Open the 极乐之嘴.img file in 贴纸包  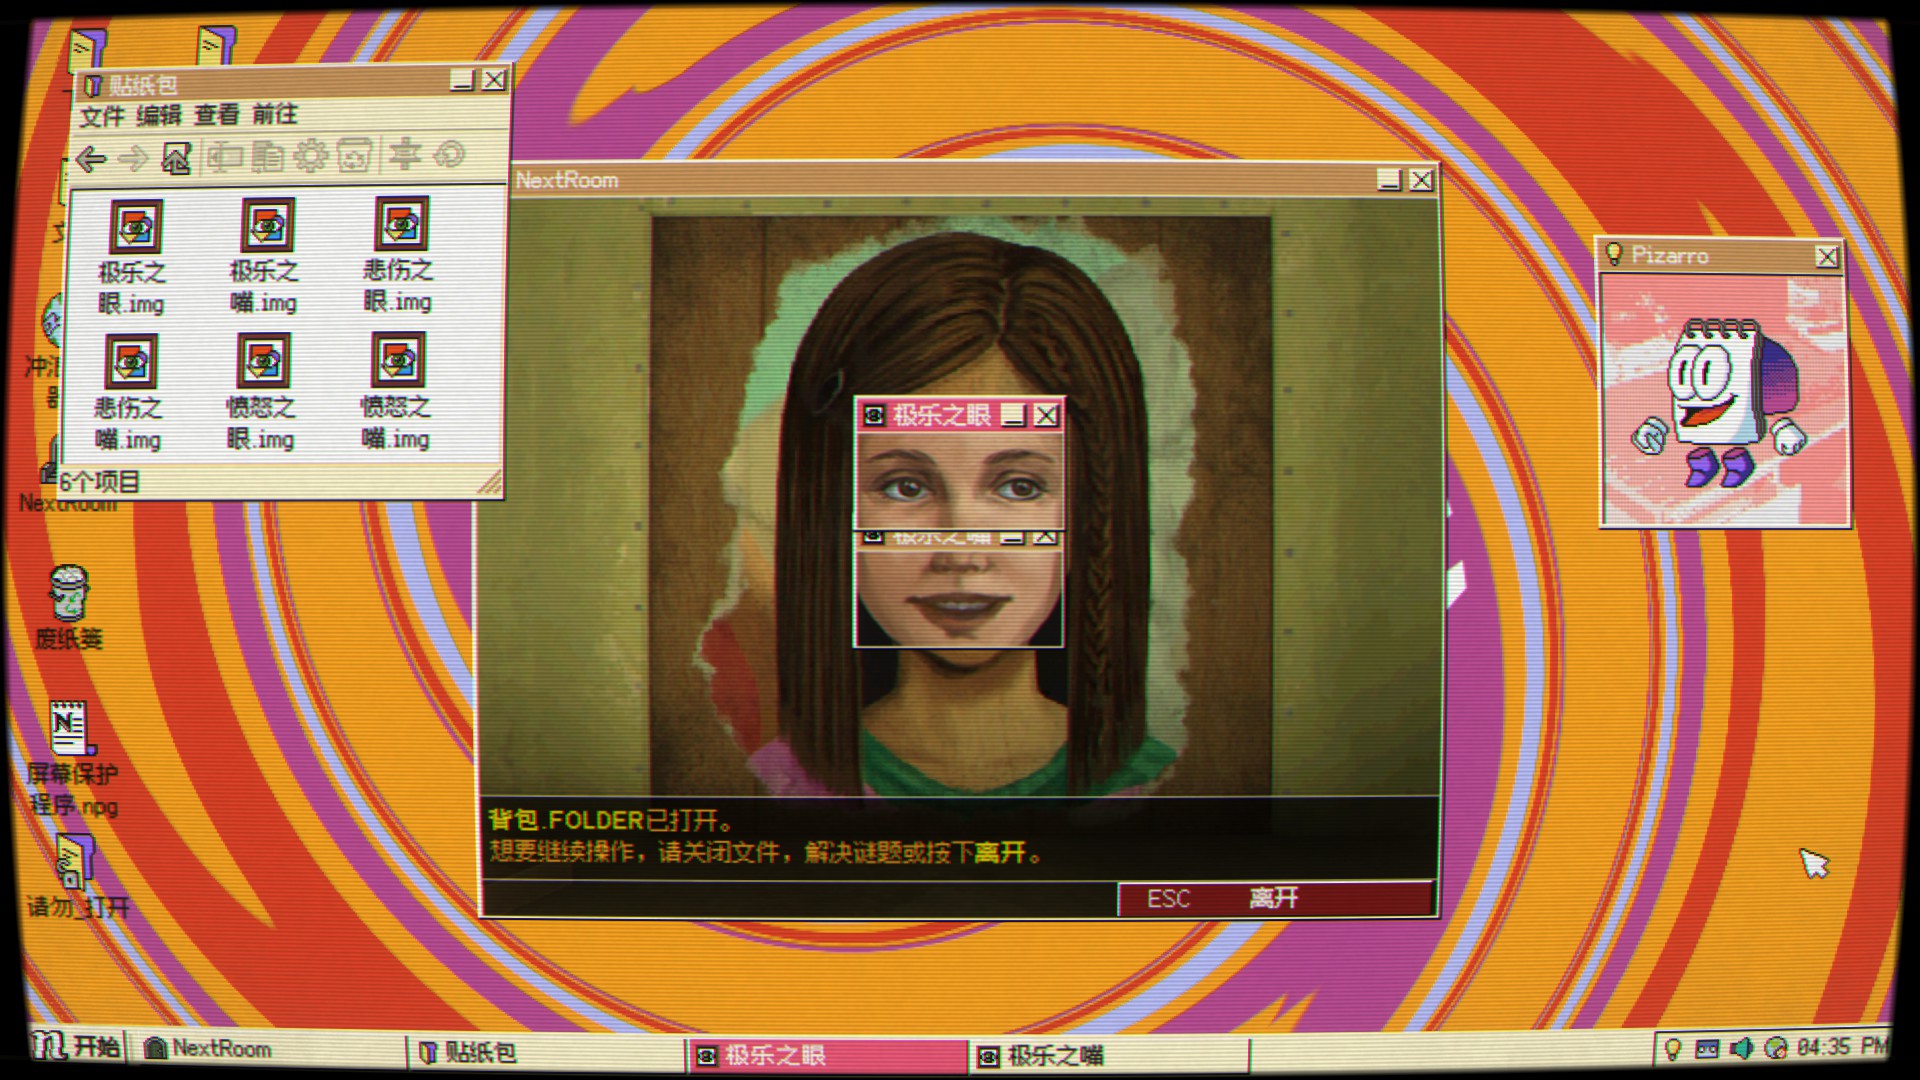[265, 257]
